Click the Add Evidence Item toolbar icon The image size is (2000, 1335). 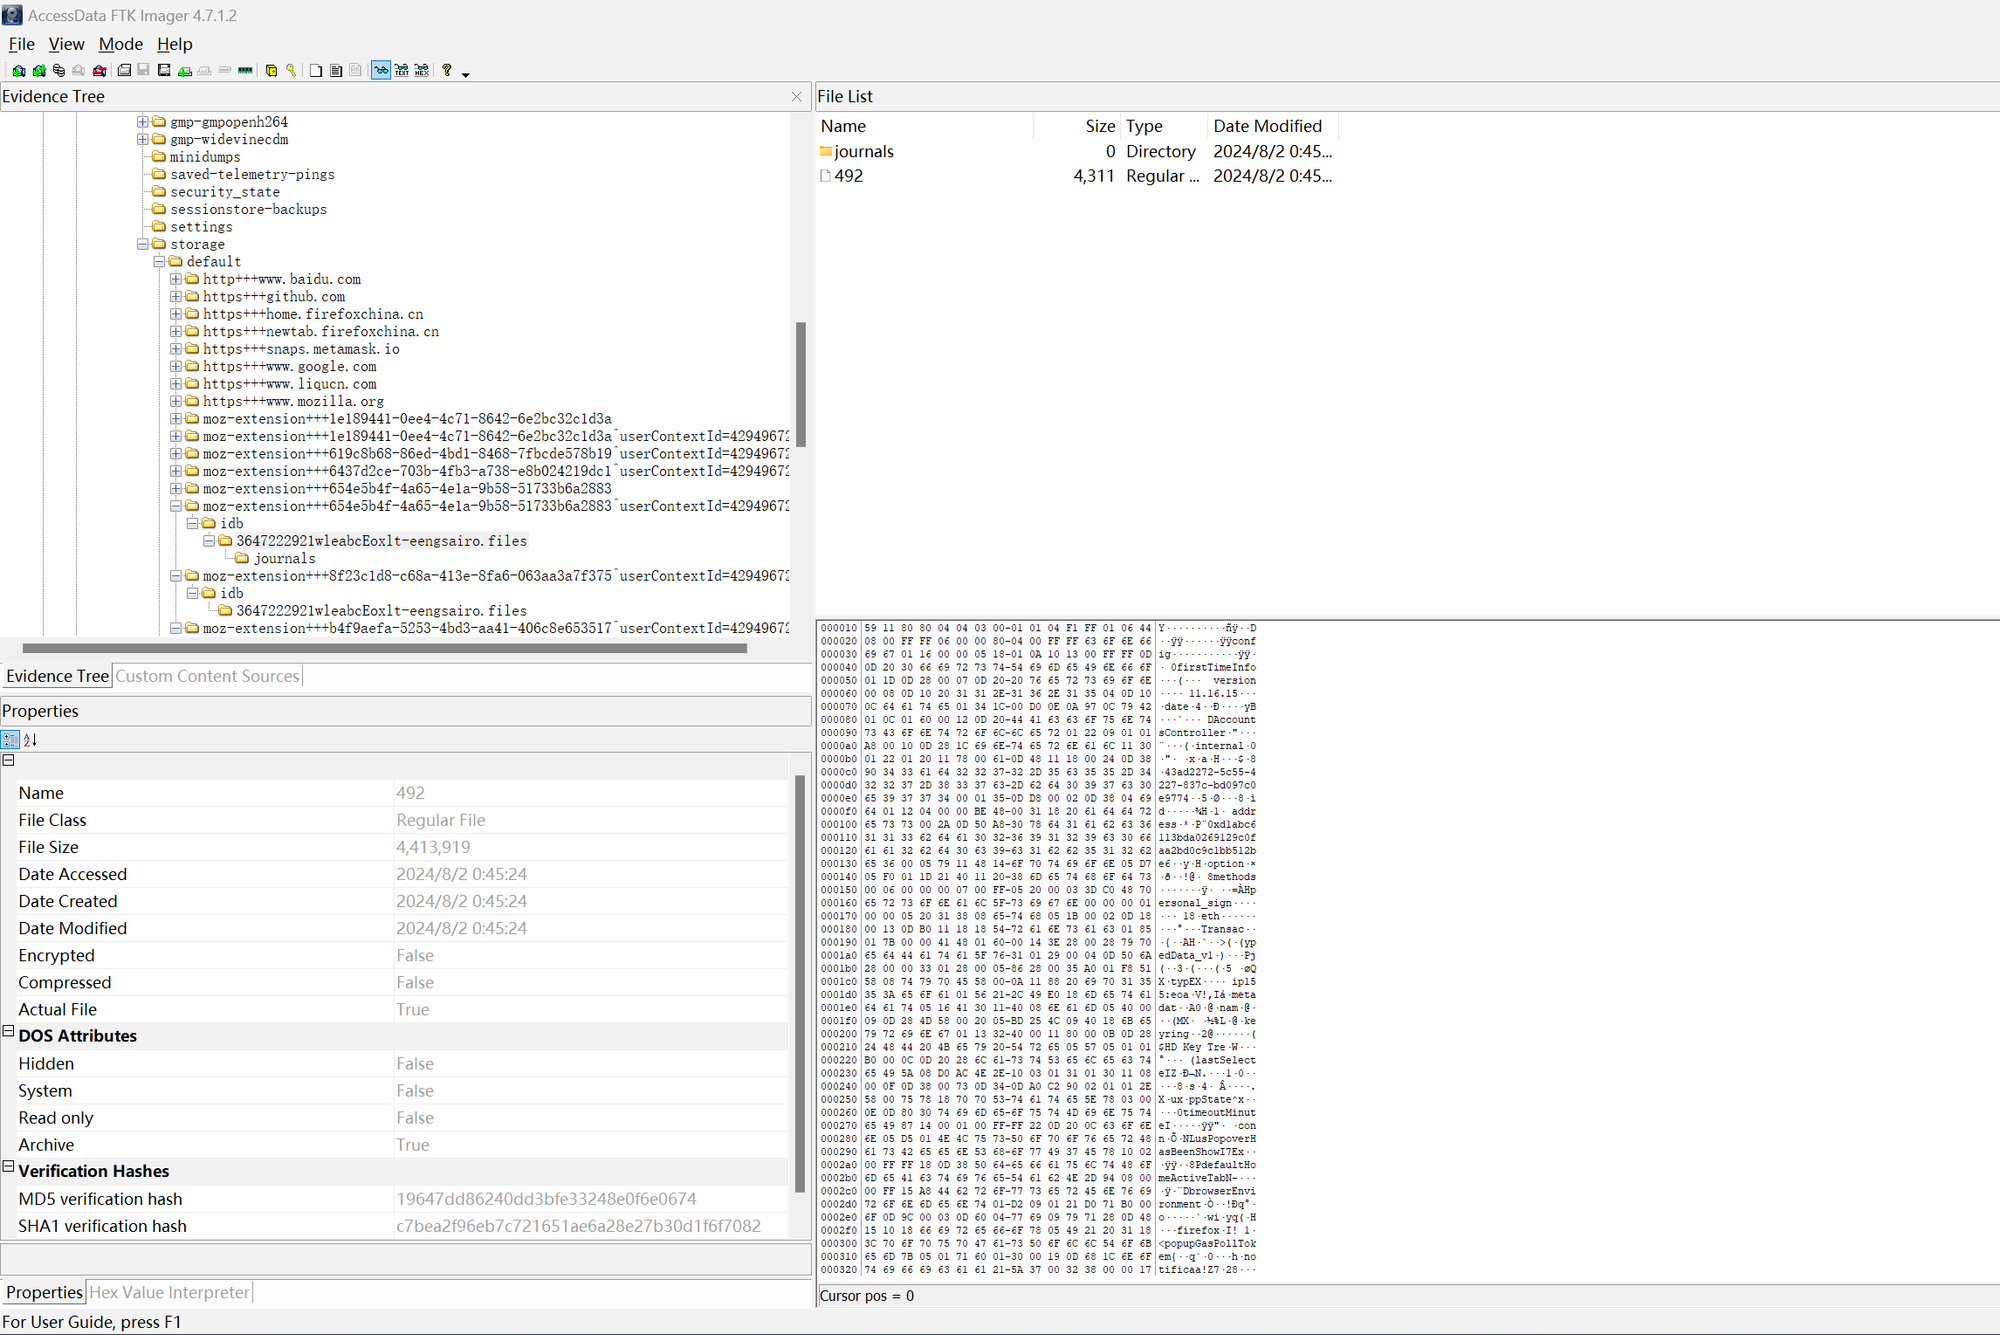click(19, 71)
